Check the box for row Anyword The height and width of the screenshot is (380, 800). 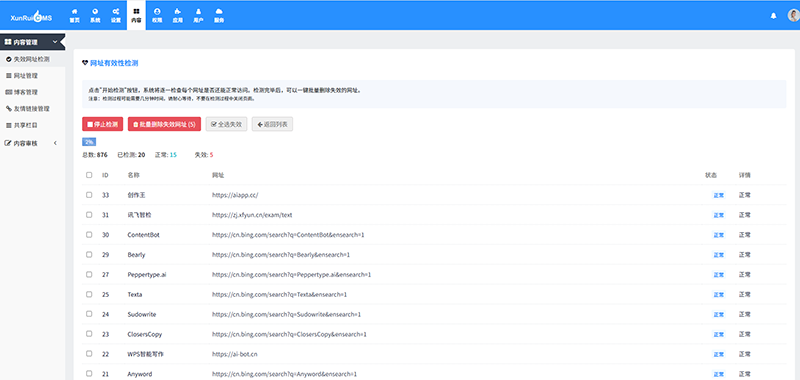point(89,374)
